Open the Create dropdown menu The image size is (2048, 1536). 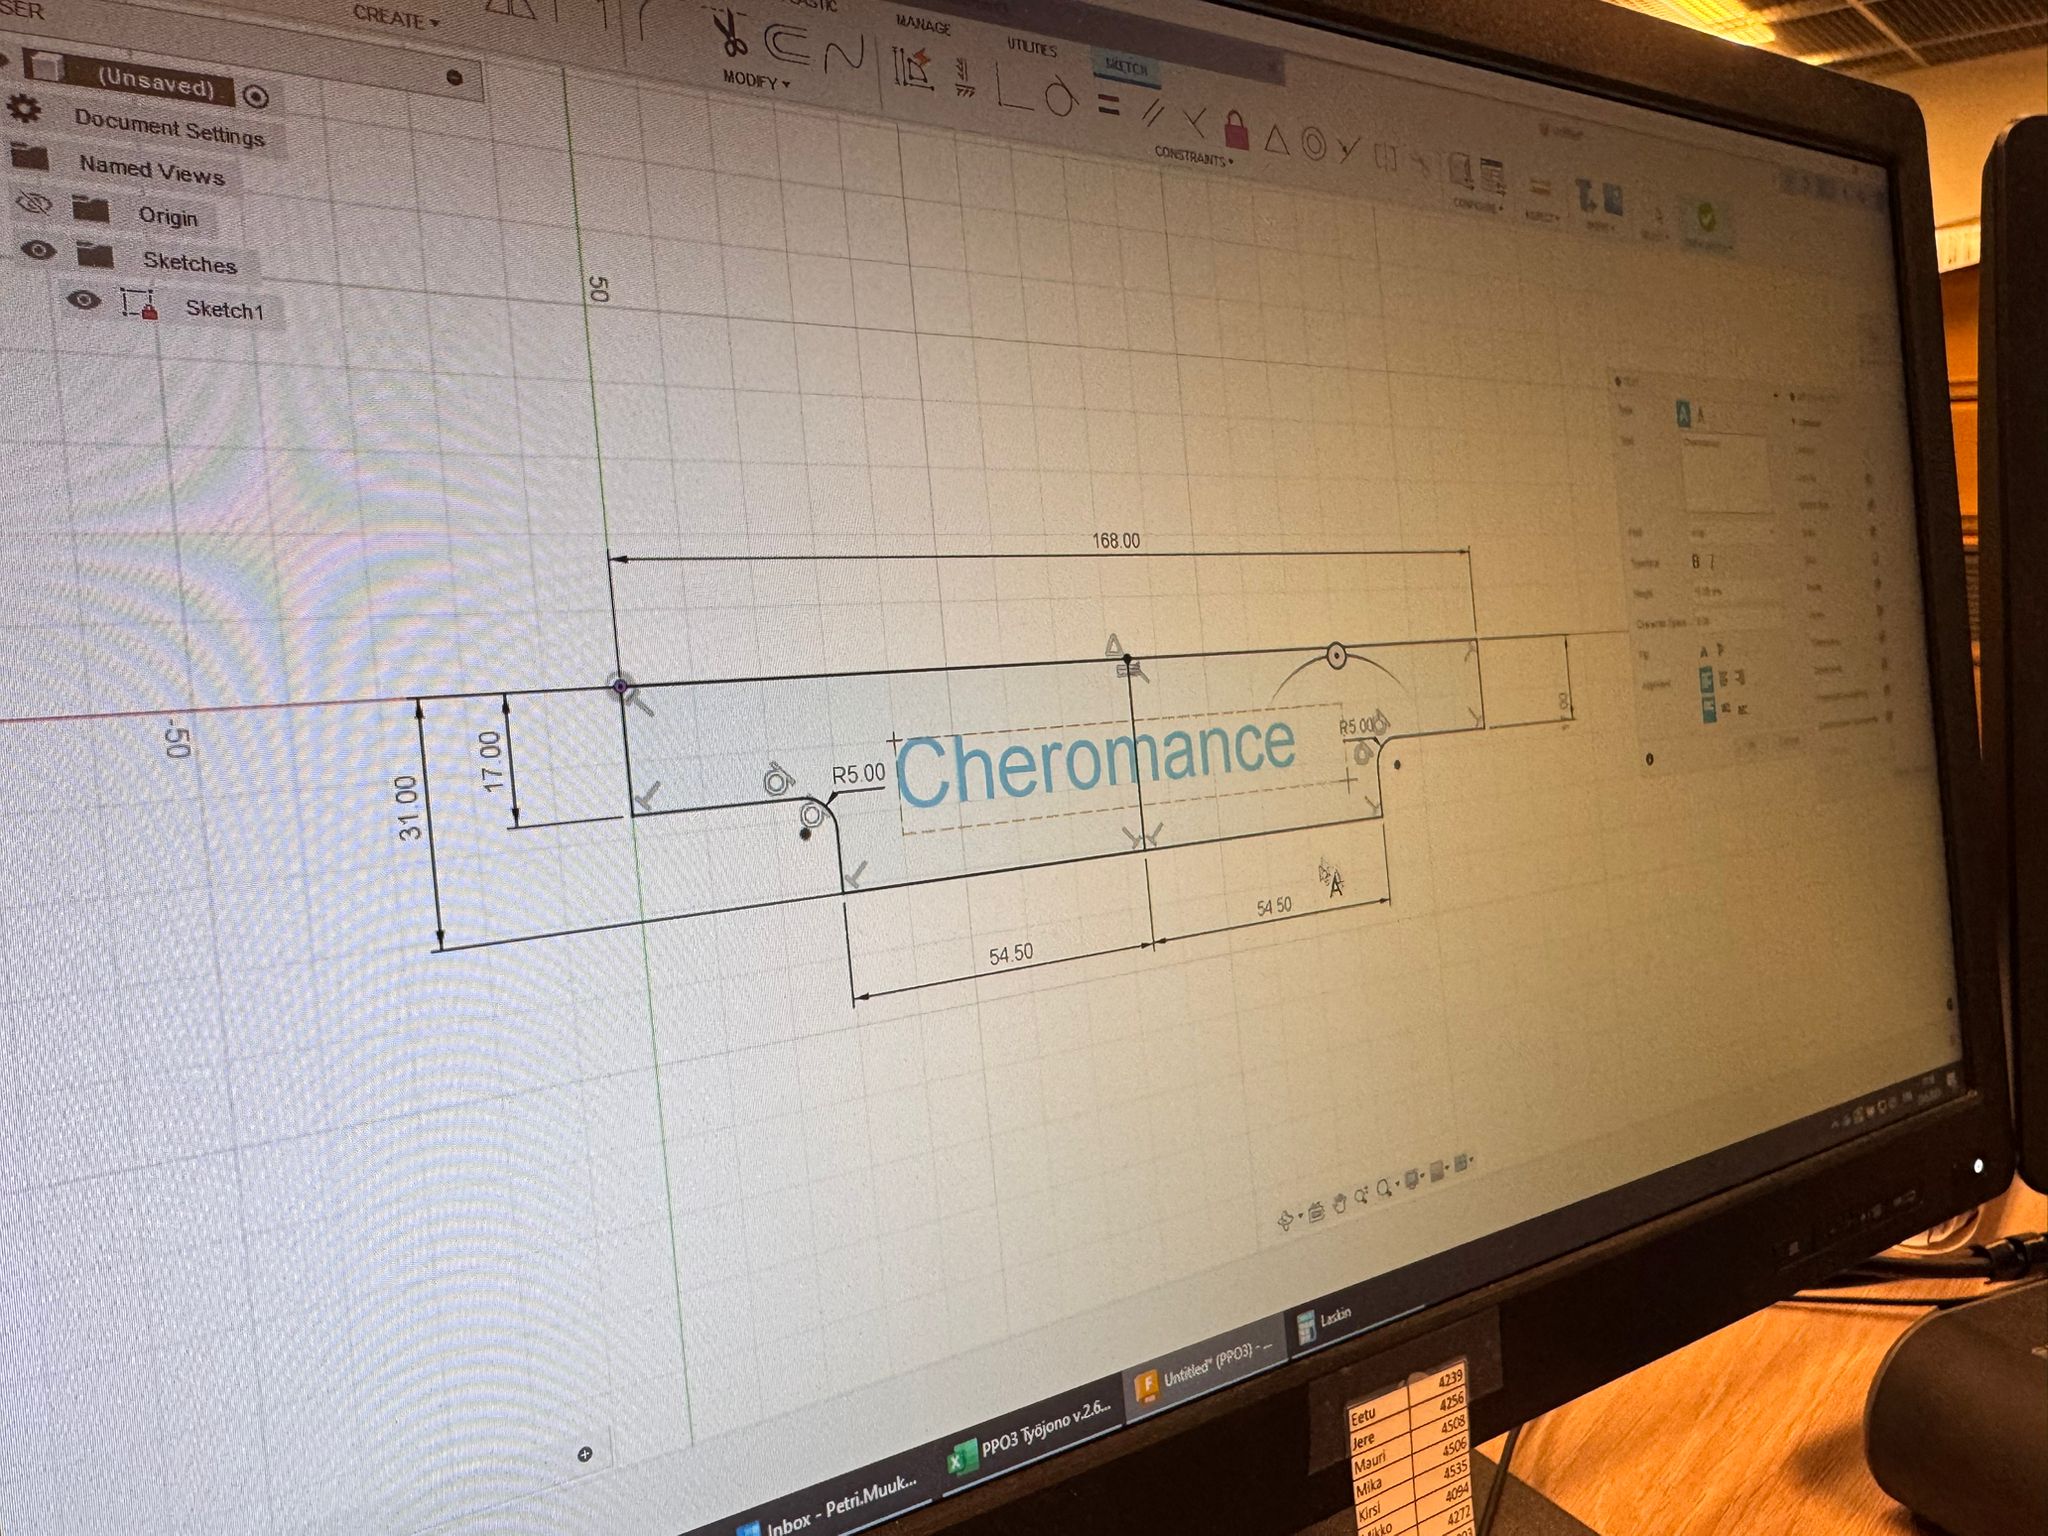point(396,18)
